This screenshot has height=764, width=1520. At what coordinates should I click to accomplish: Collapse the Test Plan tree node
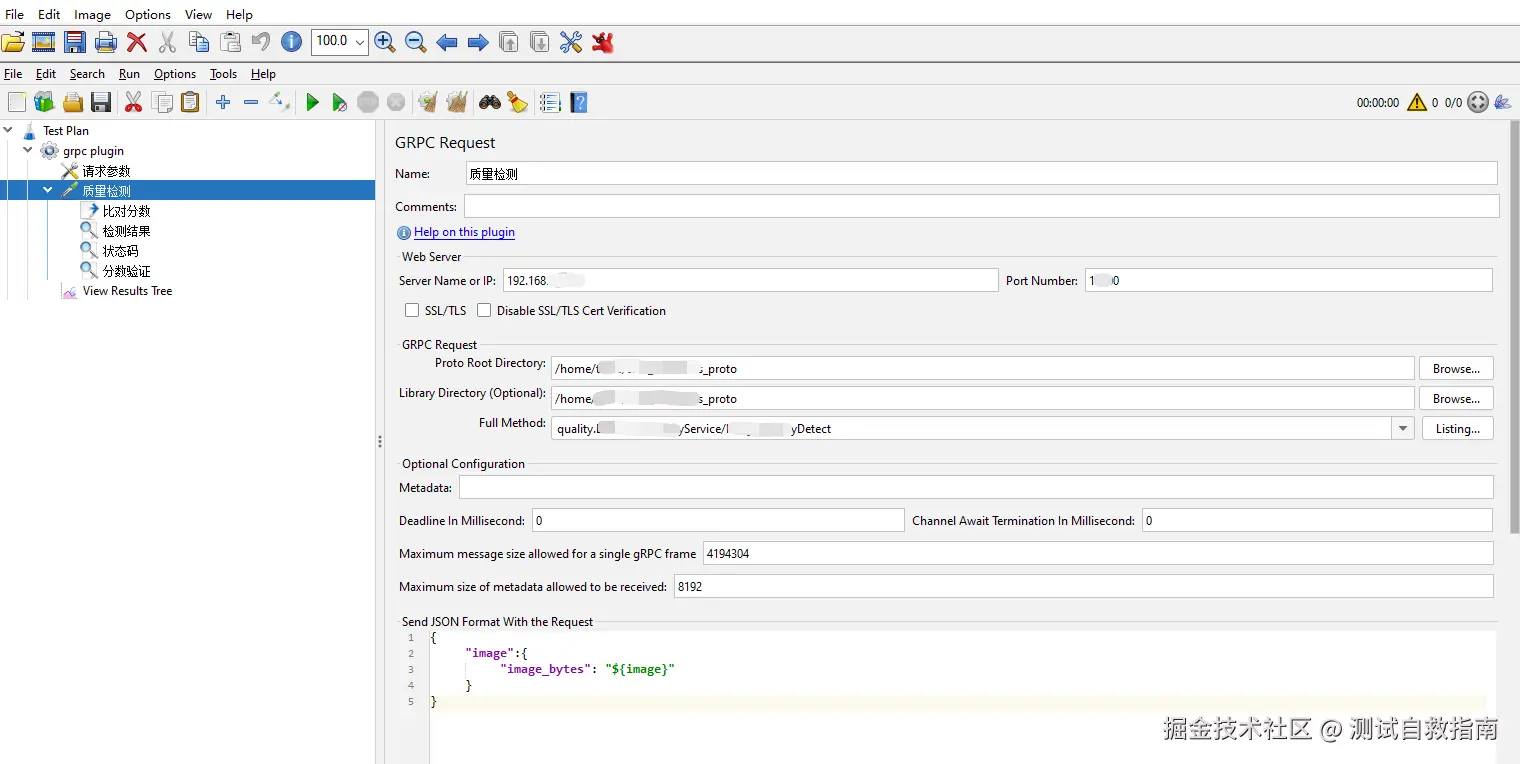[x=8, y=130]
